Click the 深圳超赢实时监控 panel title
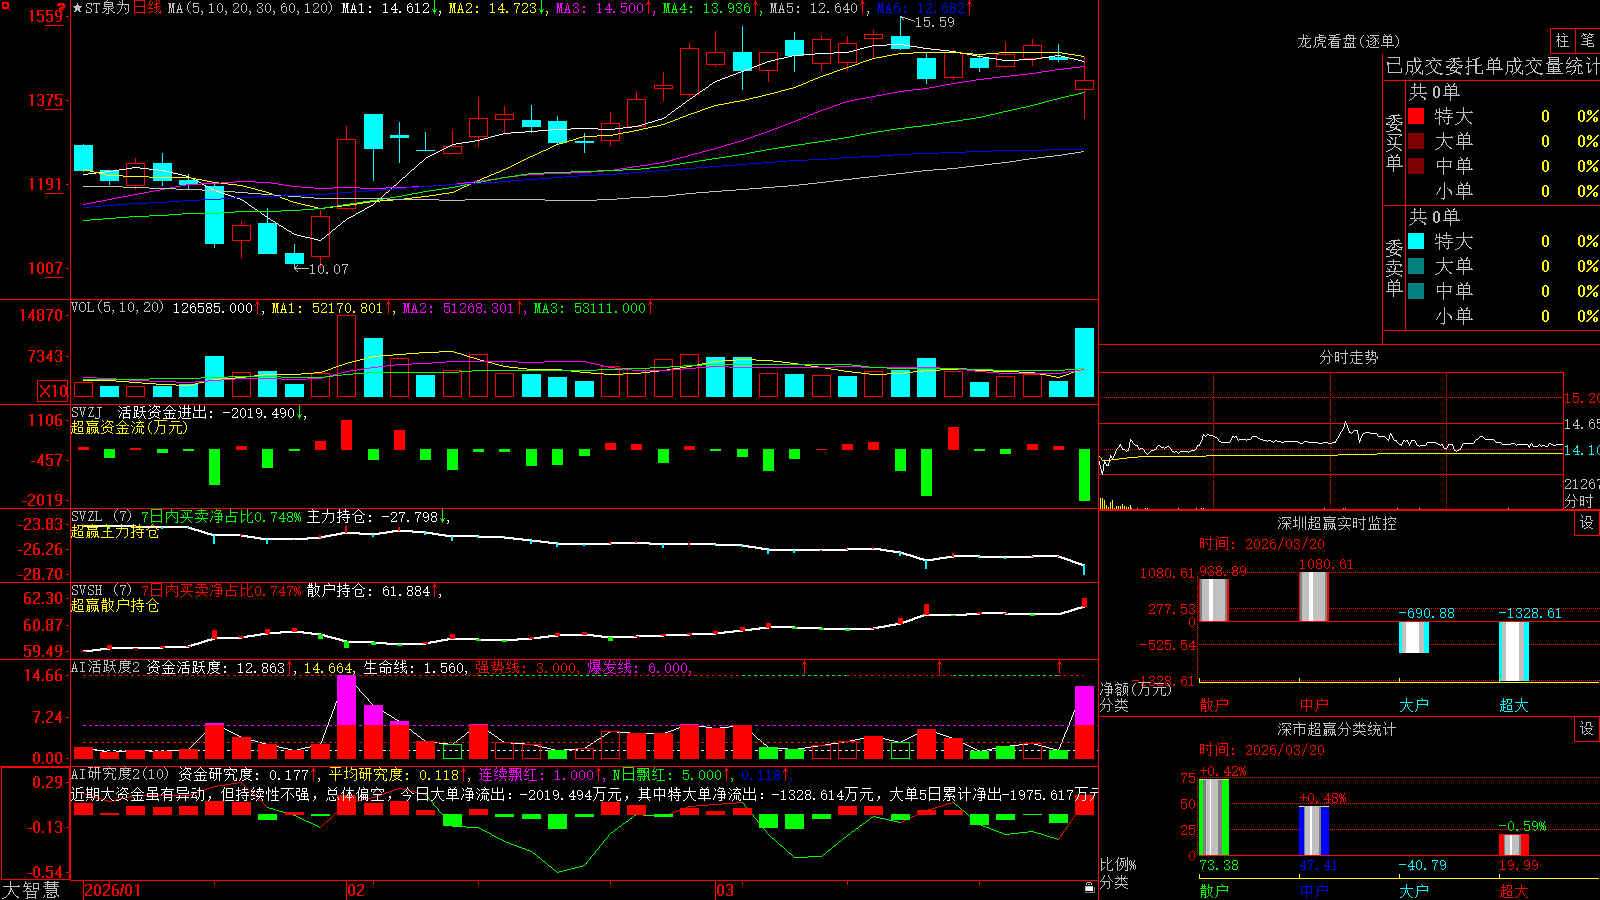Image resolution: width=1600 pixels, height=900 pixels. click(x=1336, y=523)
